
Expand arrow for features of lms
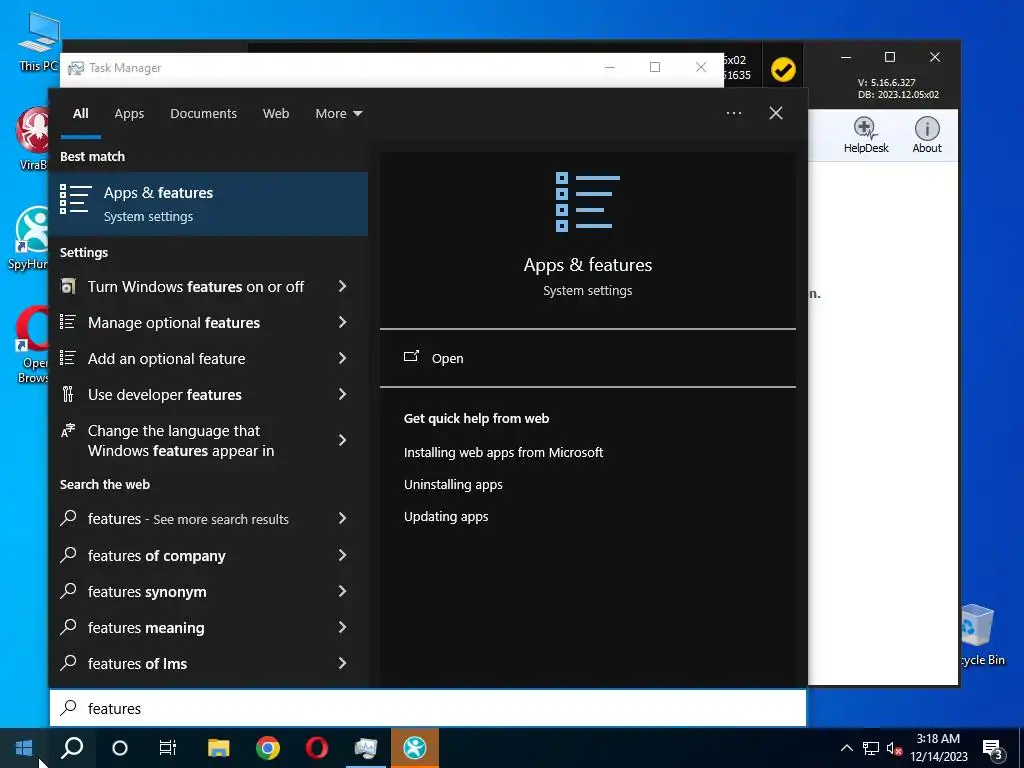pos(343,663)
